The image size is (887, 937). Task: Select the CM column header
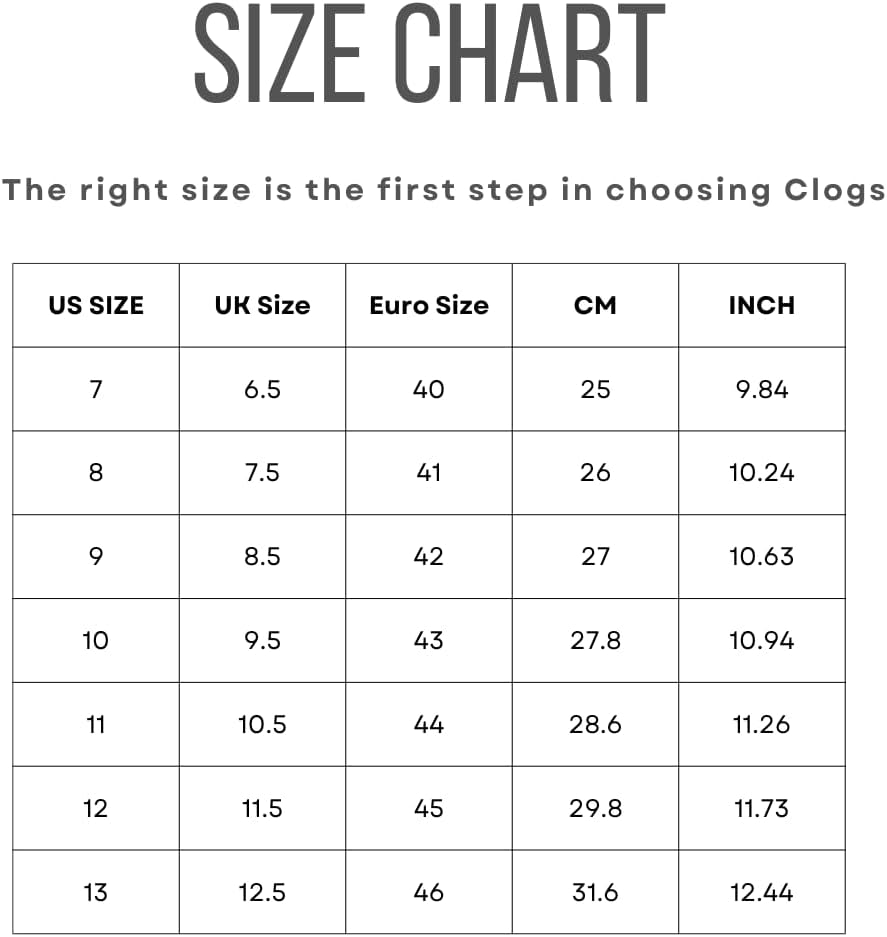pos(595,305)
